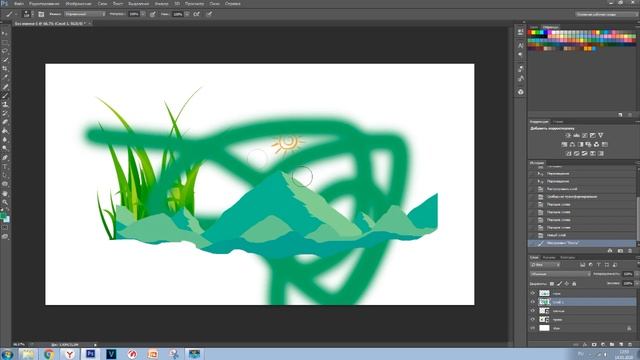Click the add layer mask icon
This screenshot has width=640, height=360.
pyautogui.click(x=594, y=344)
